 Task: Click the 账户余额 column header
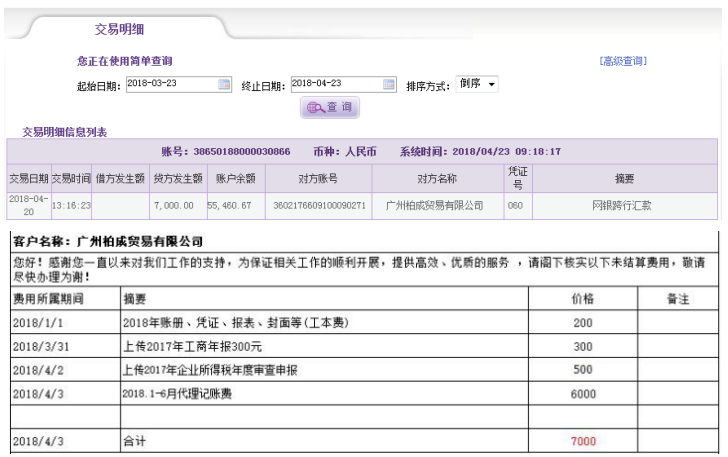point(236,178)
